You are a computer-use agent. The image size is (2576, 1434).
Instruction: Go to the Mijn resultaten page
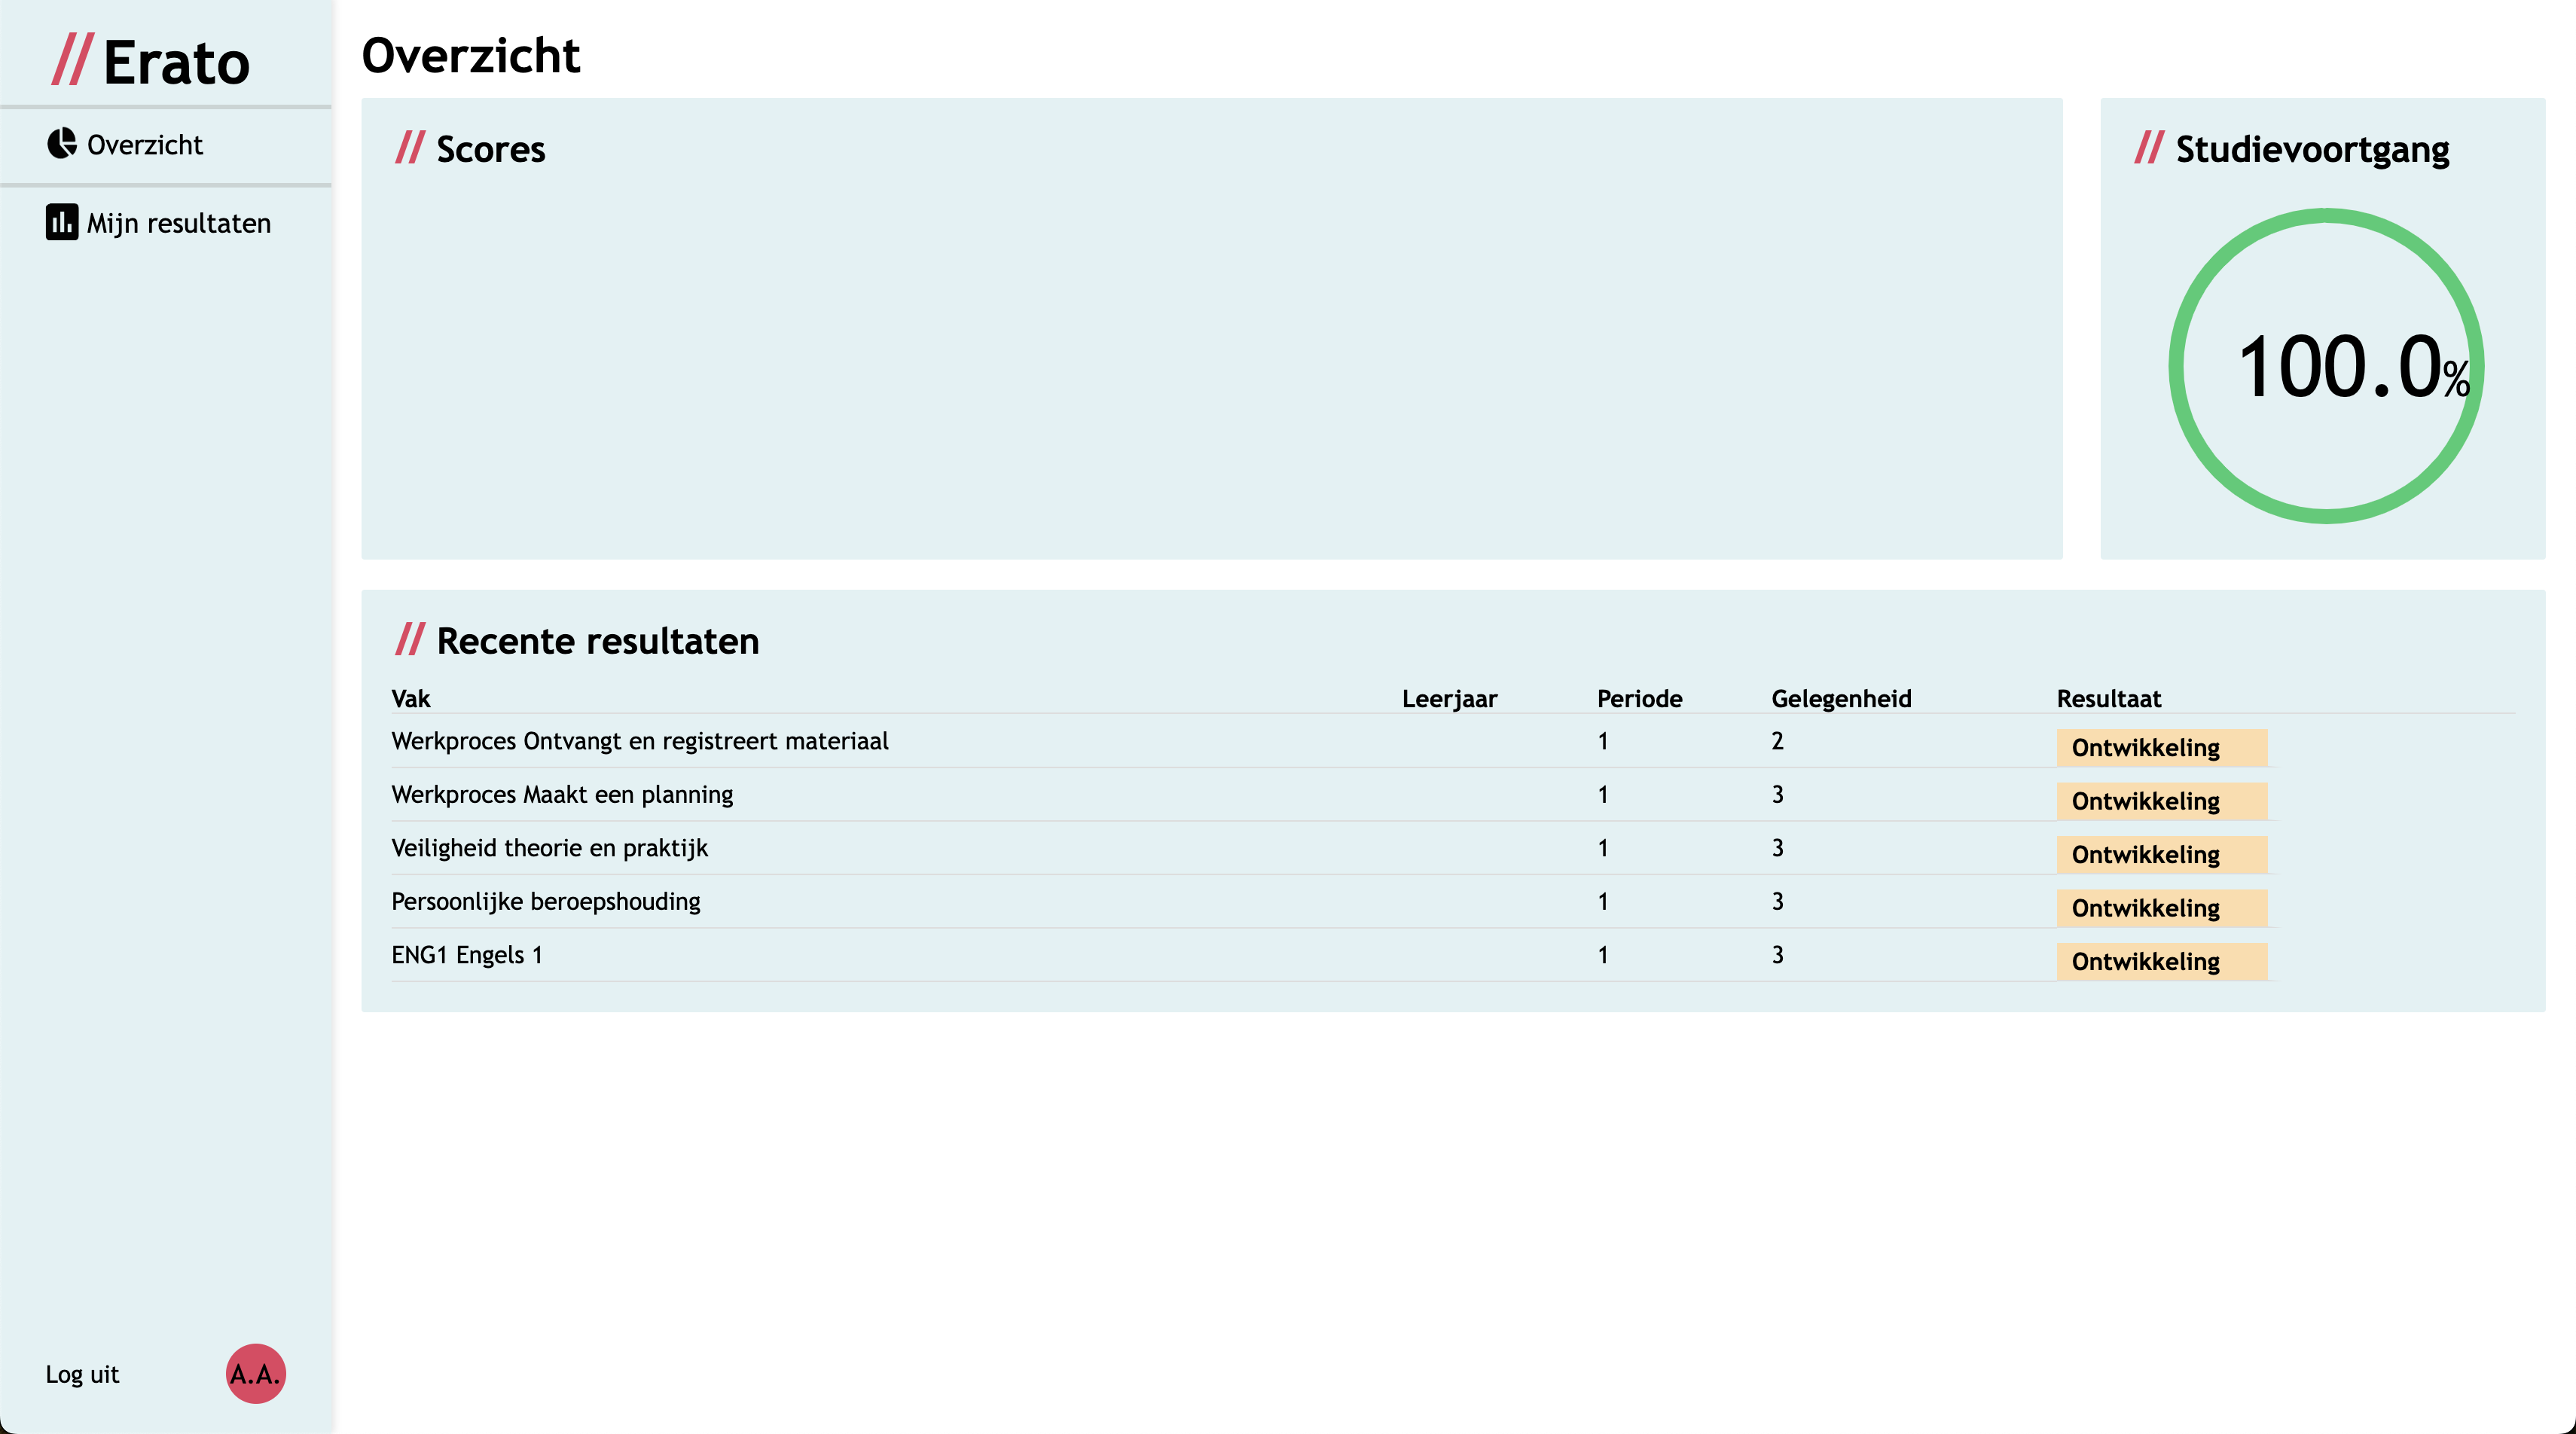(x=178, y=223)
